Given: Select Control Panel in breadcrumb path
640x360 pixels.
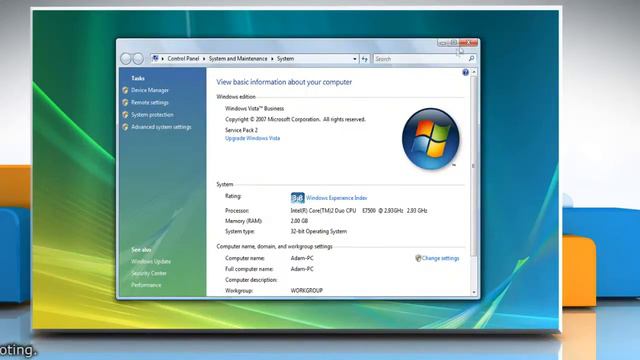Looking at the screenshot, I should [x=183, y=59].
